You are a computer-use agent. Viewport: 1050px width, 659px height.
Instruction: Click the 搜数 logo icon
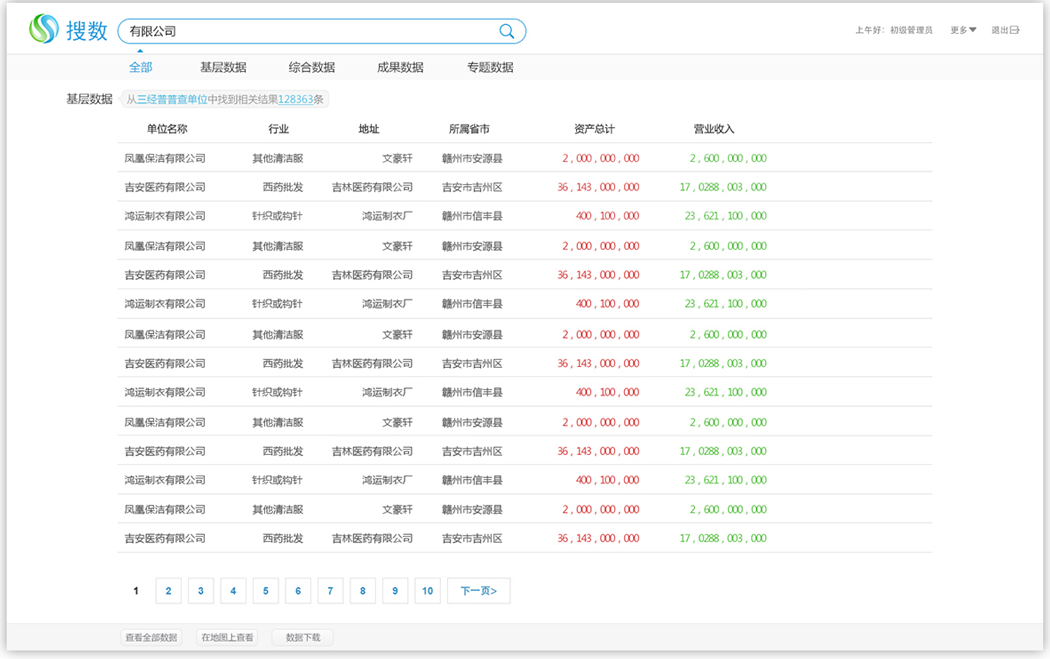[x=44, y=30]
